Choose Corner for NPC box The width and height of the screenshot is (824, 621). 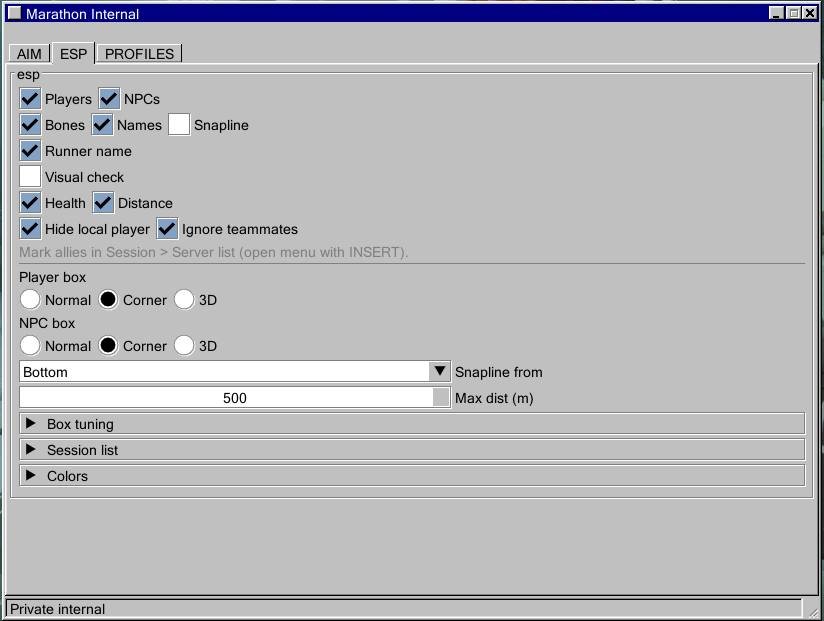[x=108, y=346]
